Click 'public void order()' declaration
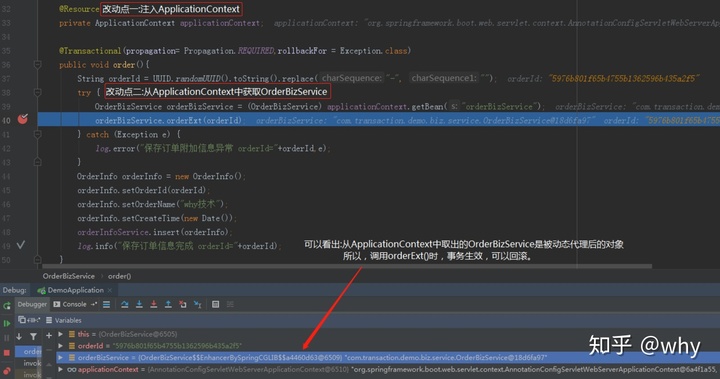 pyautogui.click(x=104, y=65)
